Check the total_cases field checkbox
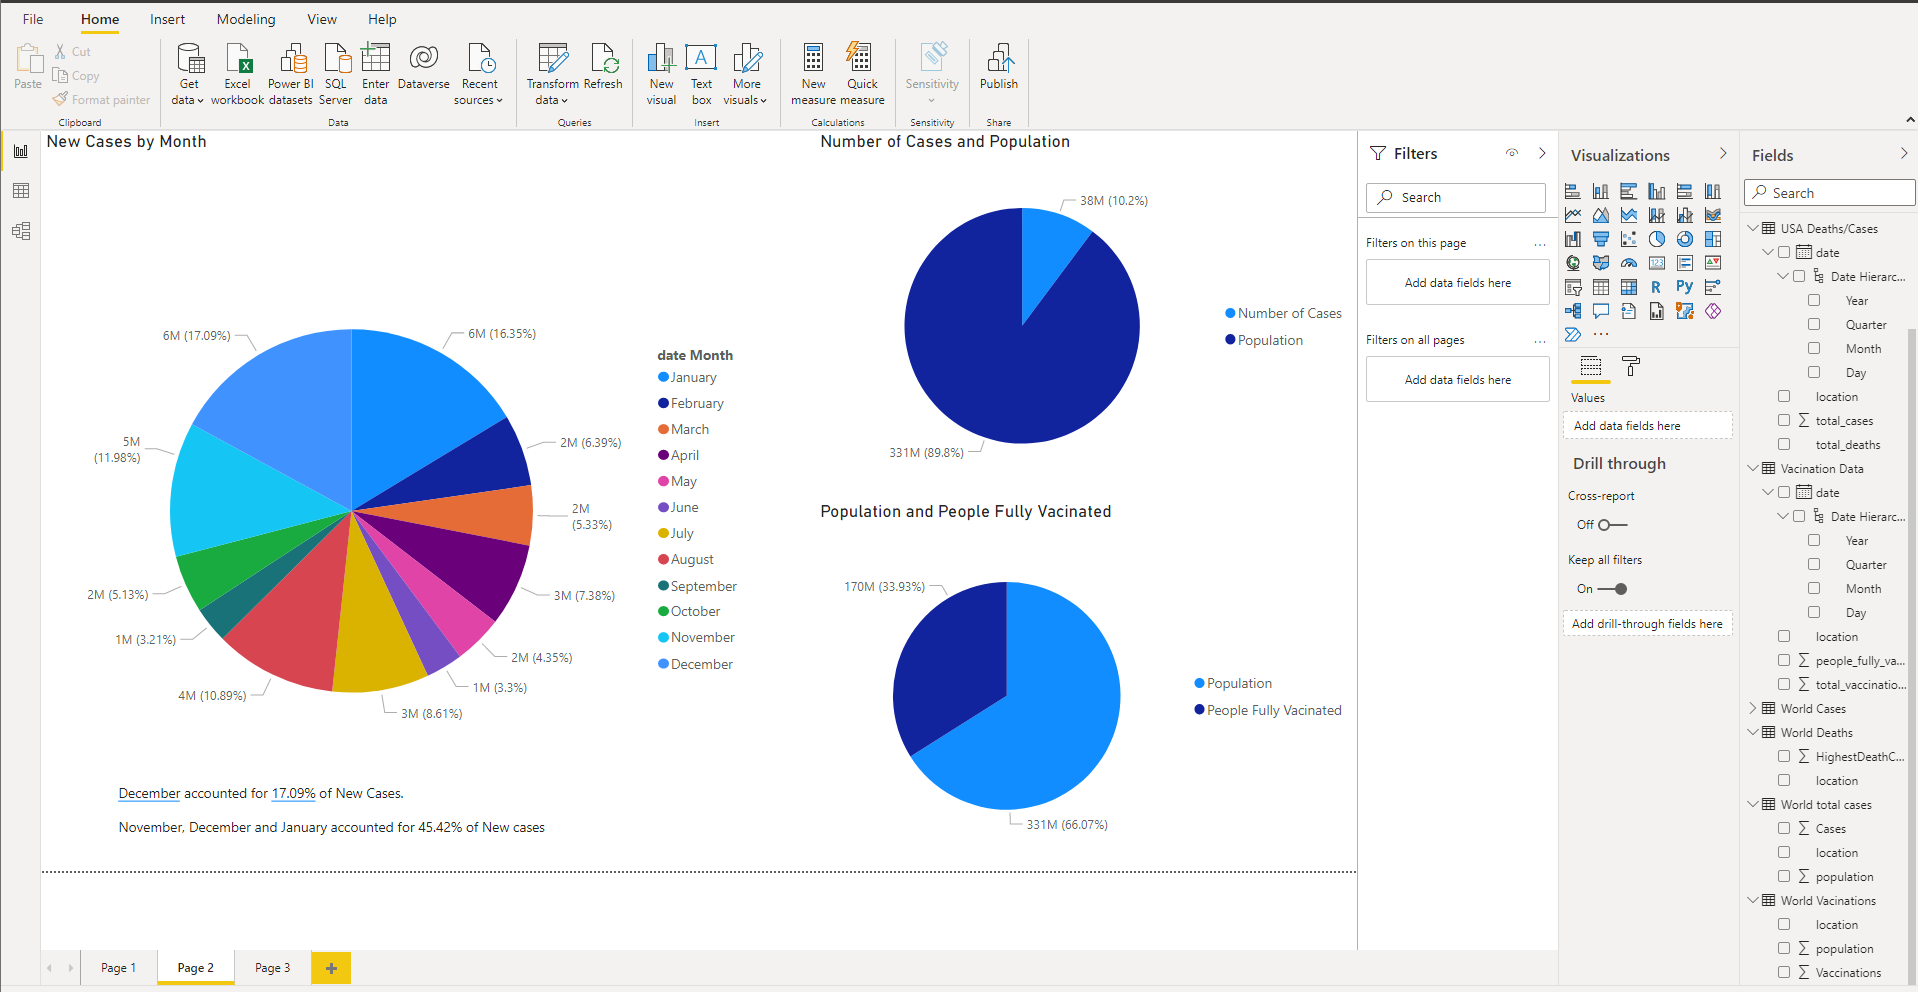The width and height of the screenshot is (1918, 992). [1784, 420]
